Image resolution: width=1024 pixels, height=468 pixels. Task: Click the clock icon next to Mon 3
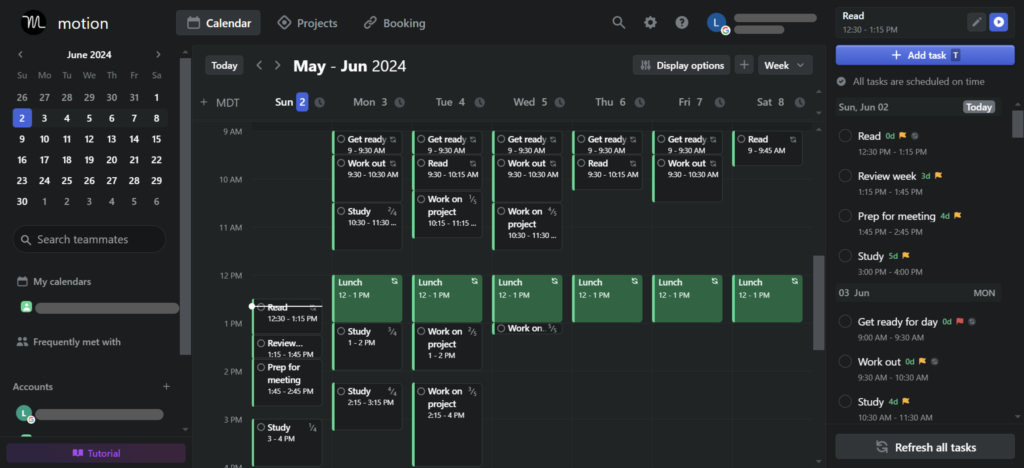coord(399,102)
